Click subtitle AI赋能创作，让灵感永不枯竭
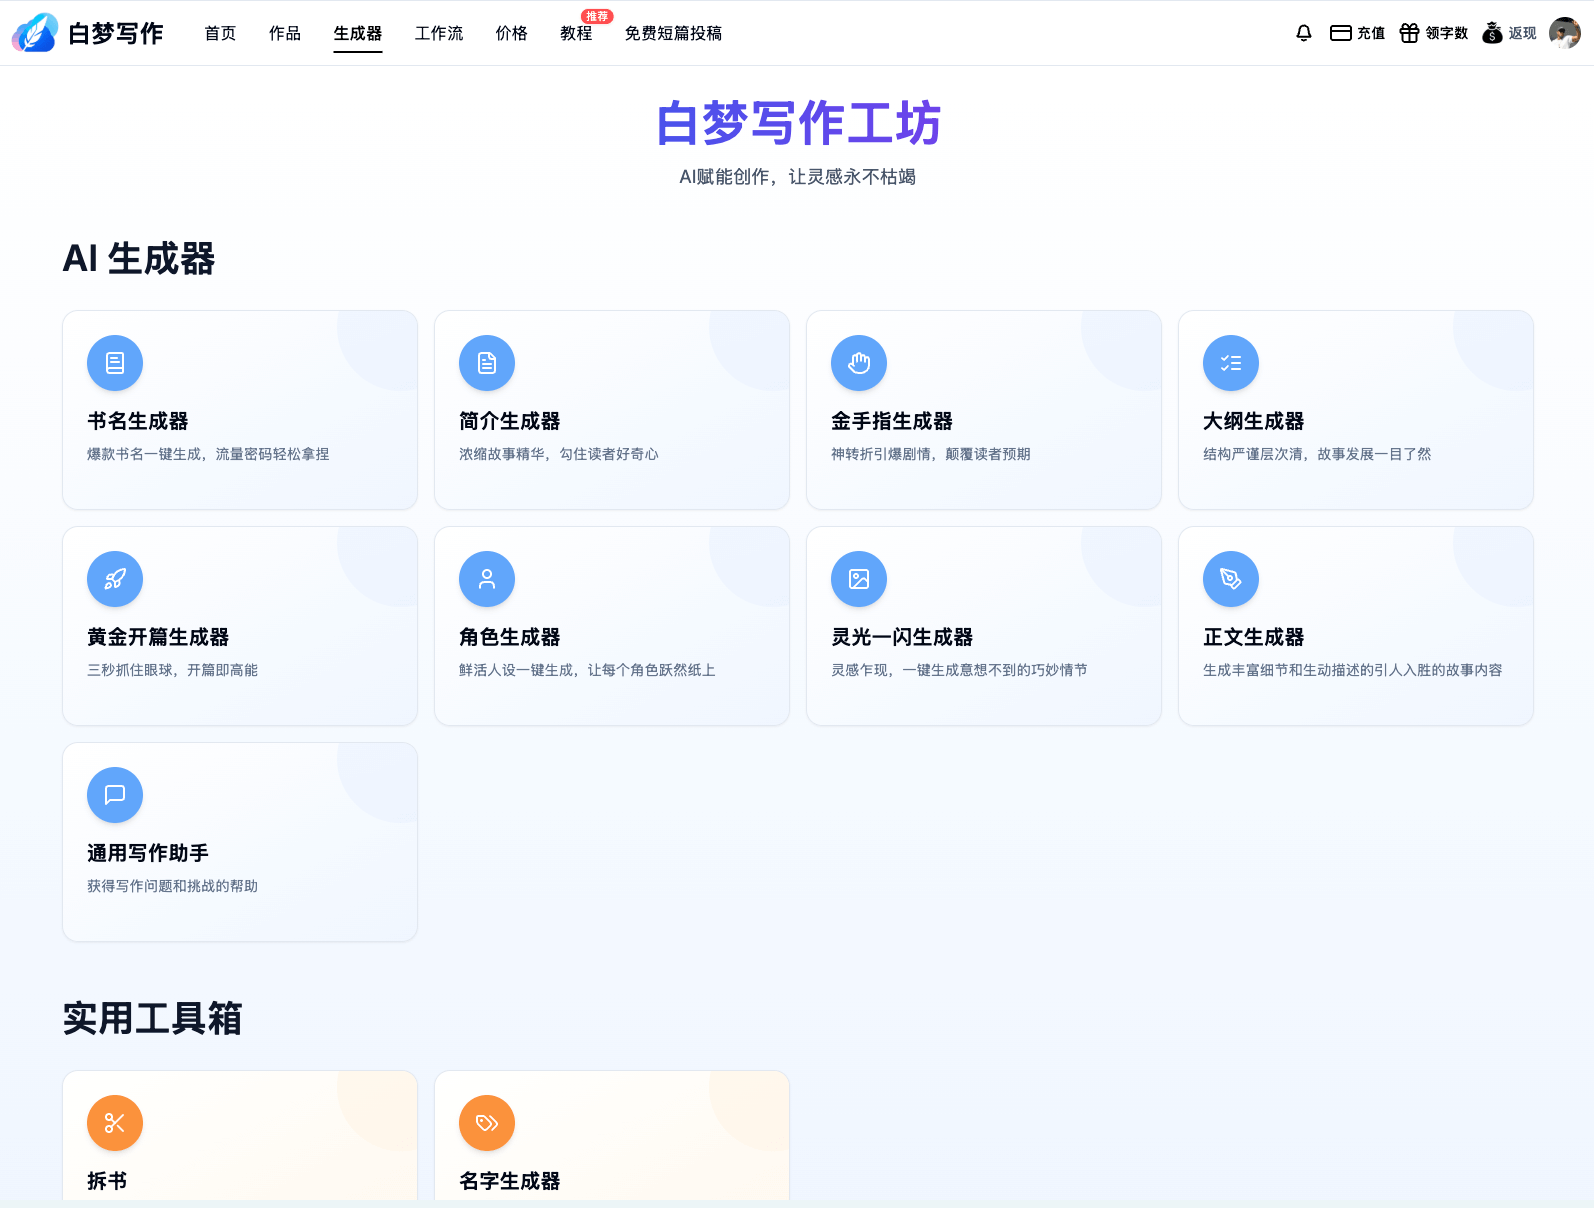1594x1208 pixels. [798, 177]
